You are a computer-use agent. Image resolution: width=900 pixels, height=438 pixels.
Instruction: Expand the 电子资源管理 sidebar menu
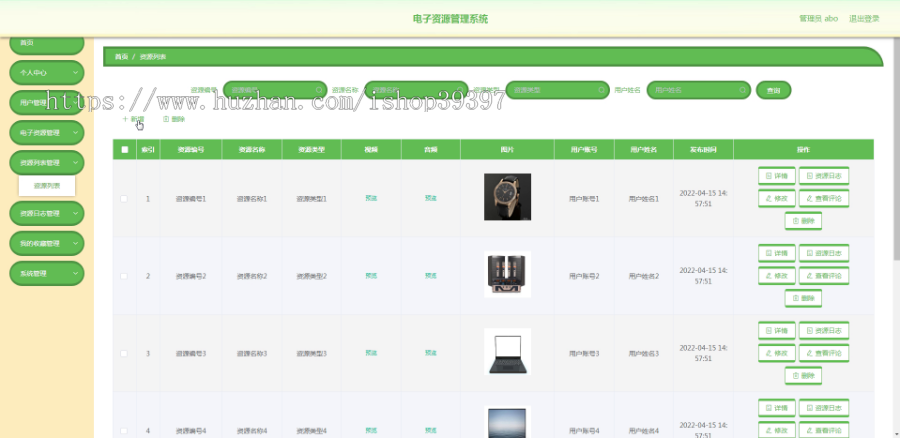point(46,133)
